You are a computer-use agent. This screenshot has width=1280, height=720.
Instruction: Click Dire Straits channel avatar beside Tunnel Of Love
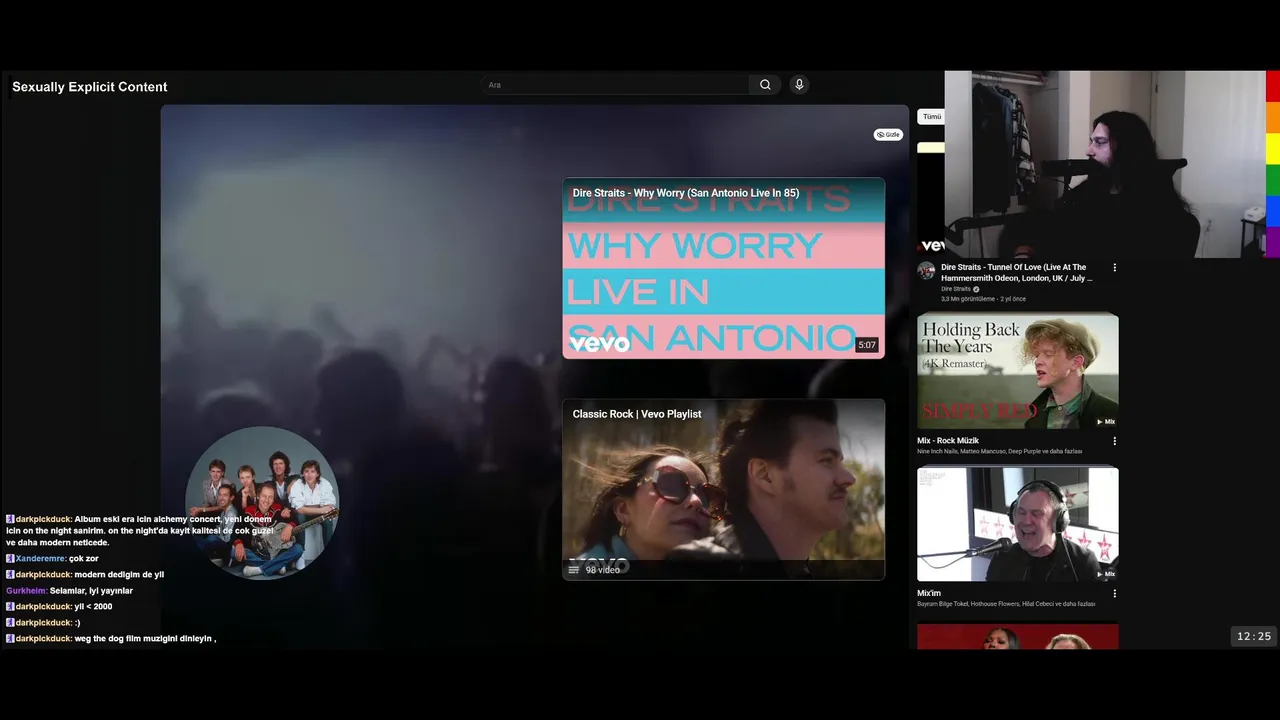point(926,270)
